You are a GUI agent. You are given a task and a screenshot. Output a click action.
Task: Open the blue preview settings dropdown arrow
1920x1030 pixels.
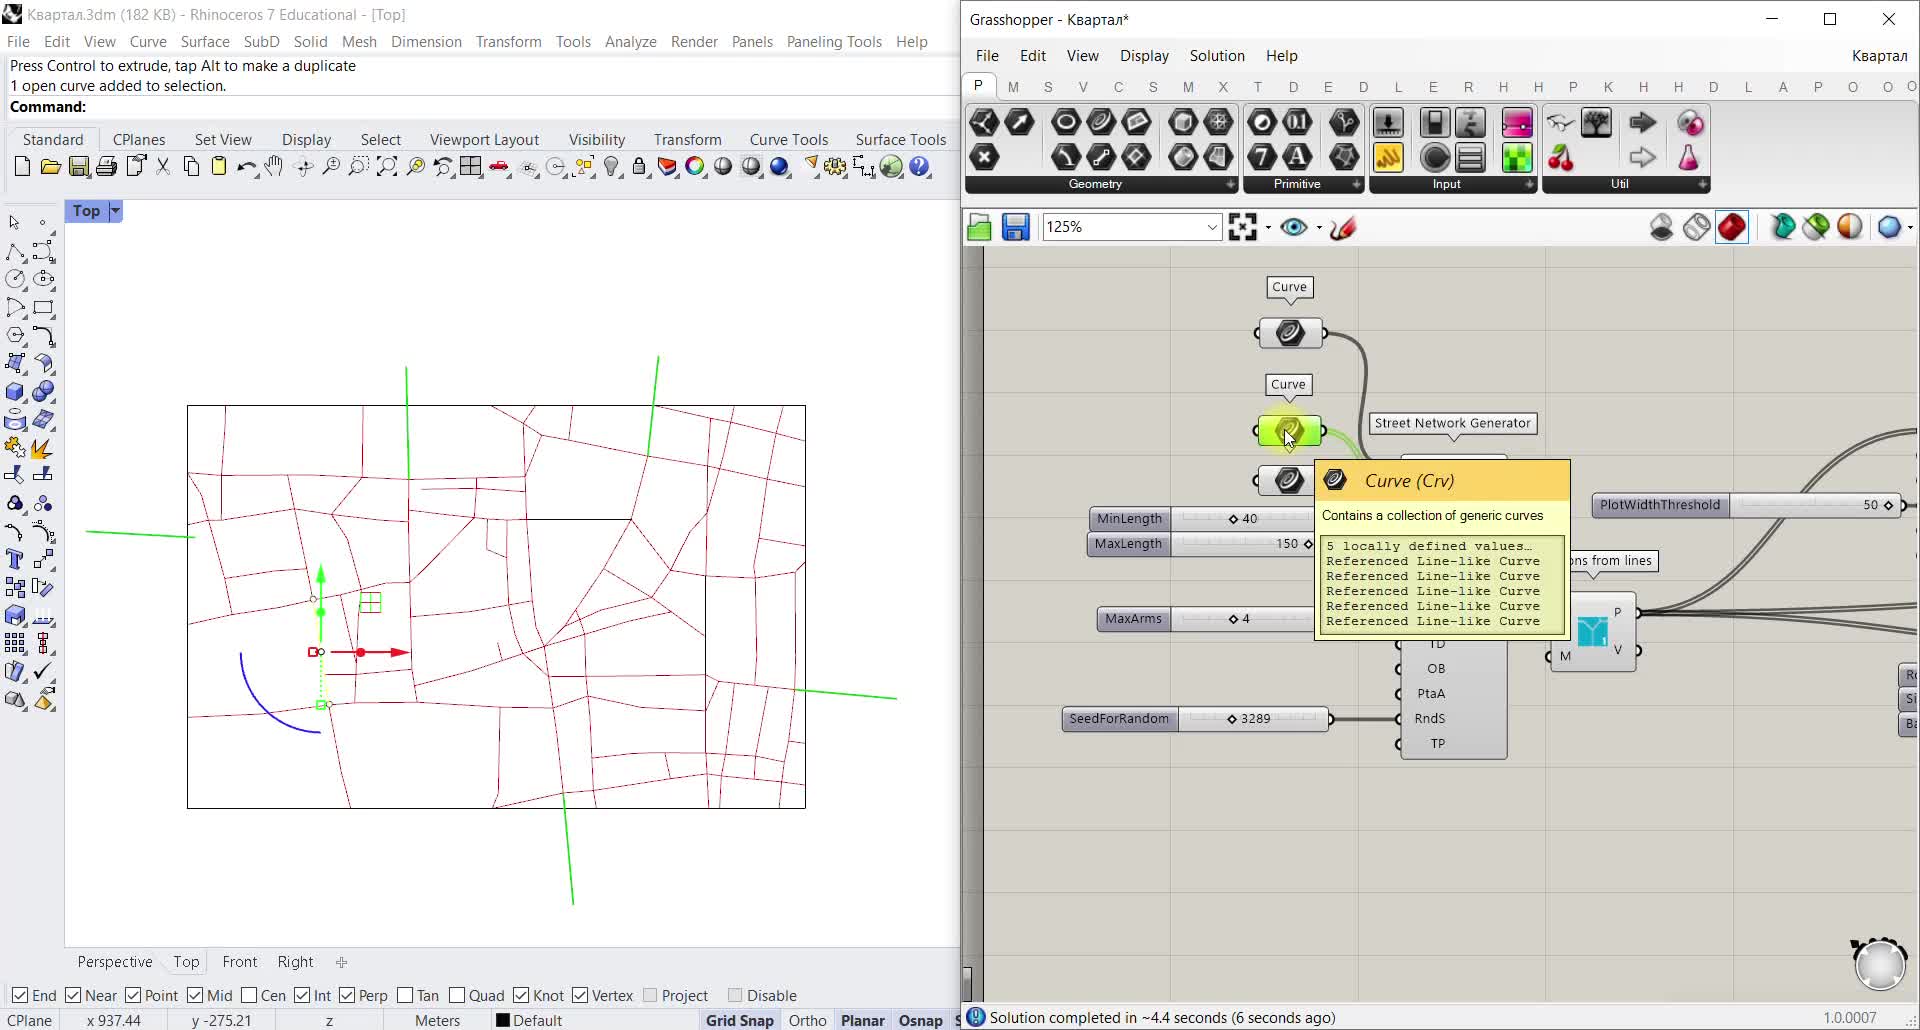pyautogui.click(x=1910, y=228)
